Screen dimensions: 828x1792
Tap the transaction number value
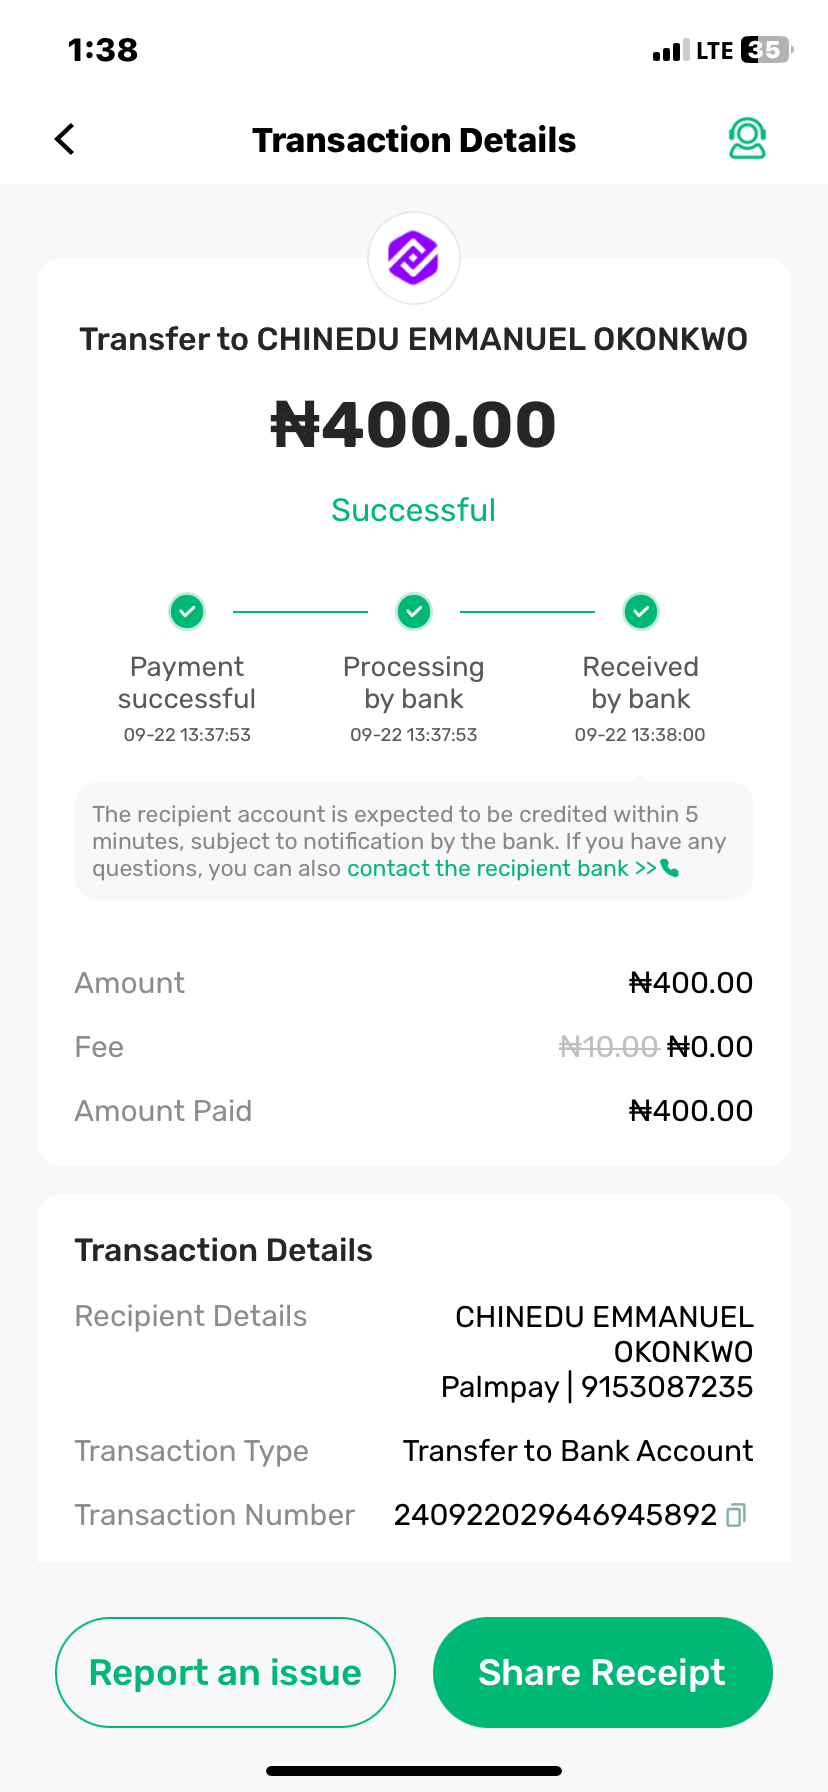(555, 1515)
